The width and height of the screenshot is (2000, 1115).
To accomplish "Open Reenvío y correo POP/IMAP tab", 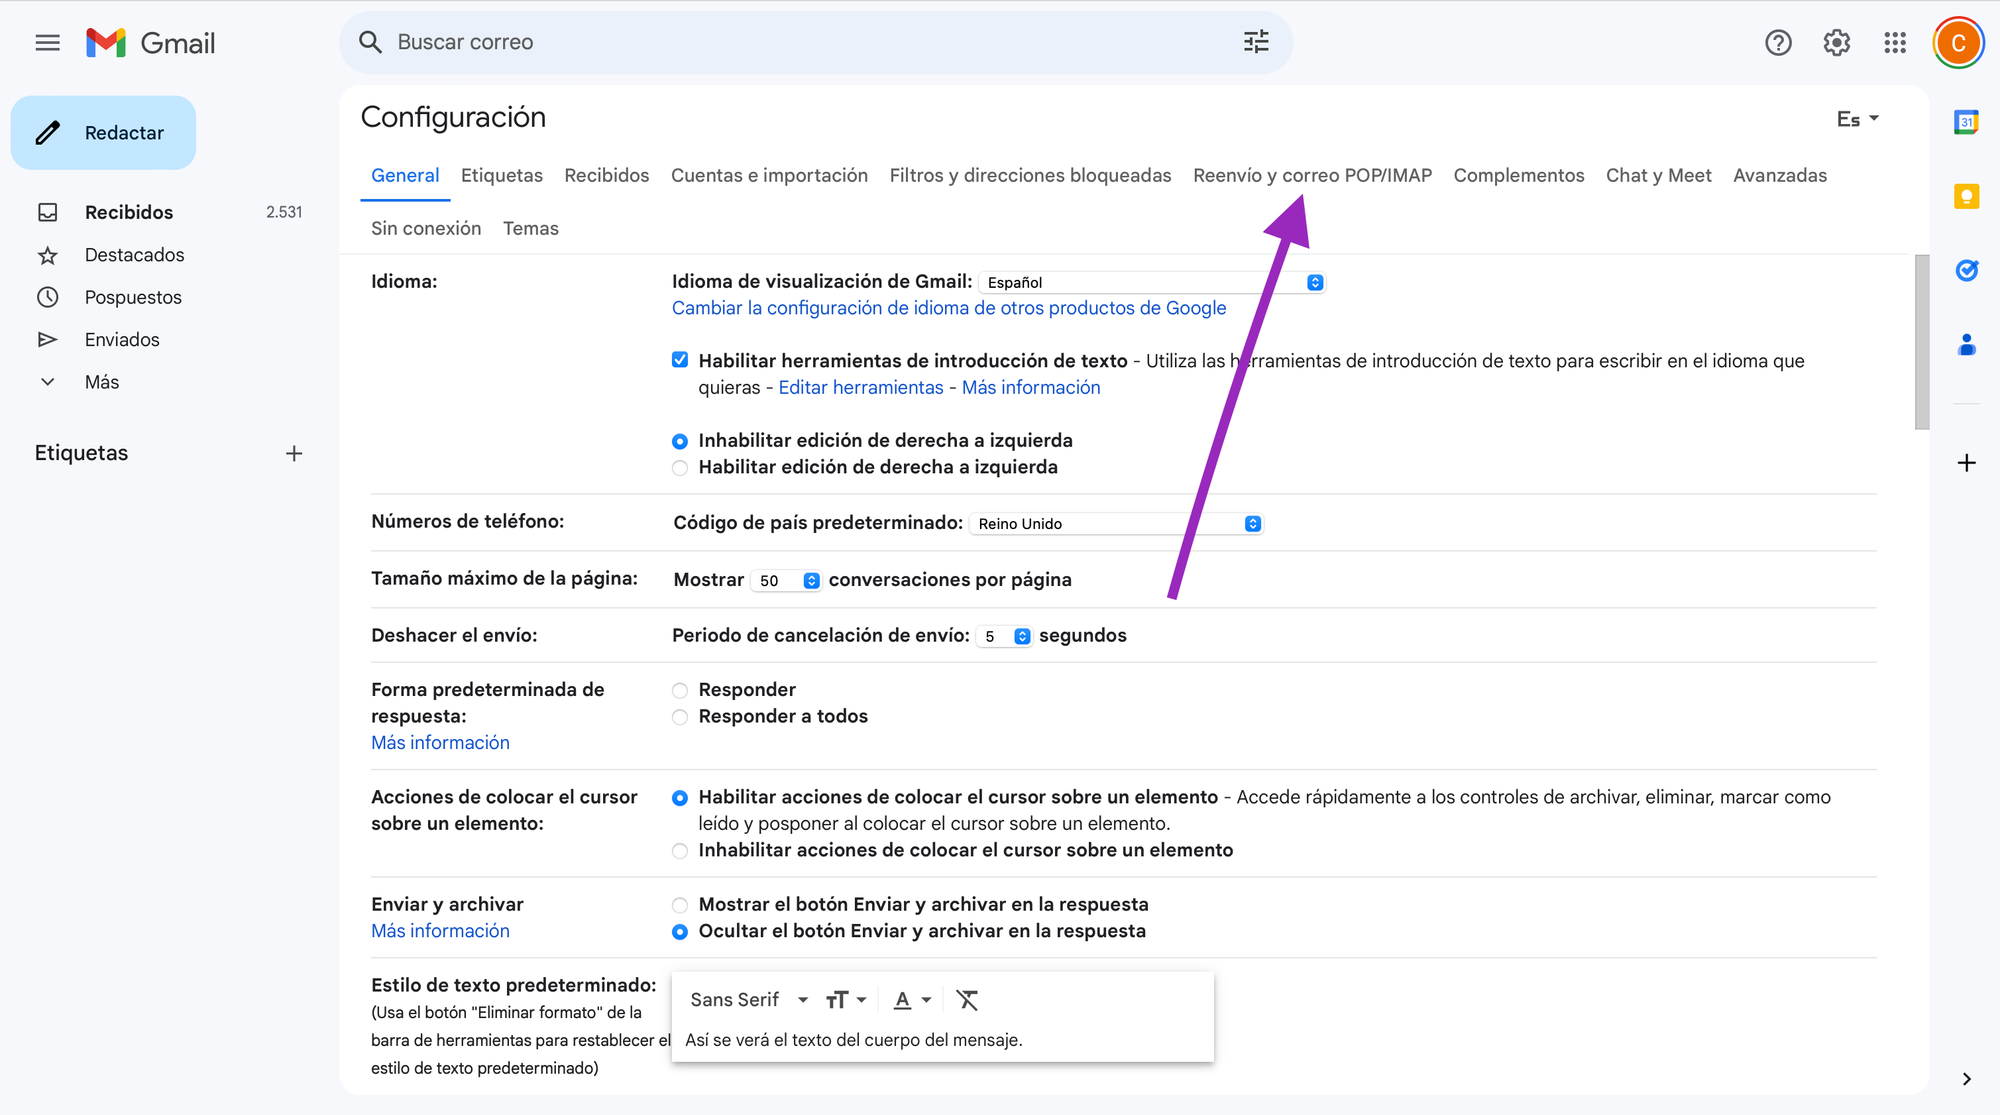I will click(1311, 175).
